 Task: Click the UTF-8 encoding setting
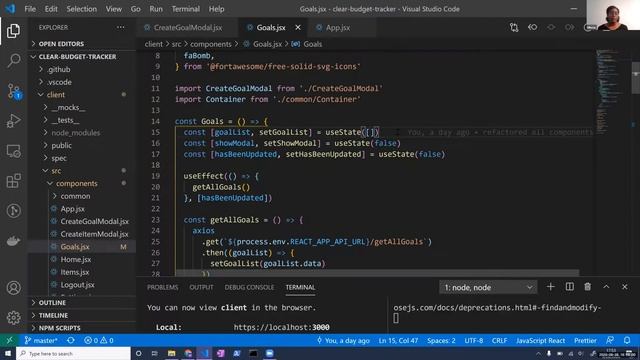473,340
